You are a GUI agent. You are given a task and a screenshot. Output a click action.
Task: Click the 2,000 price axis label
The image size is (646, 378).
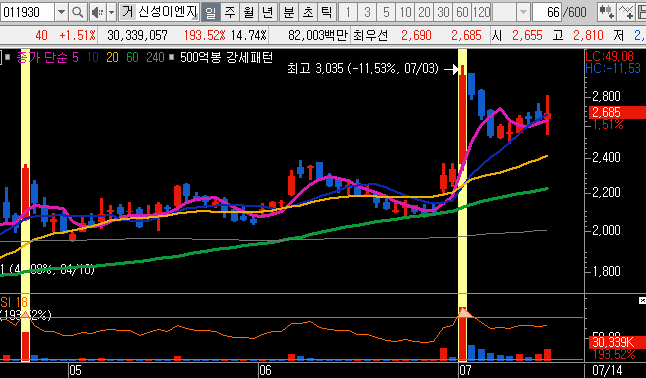click(x=606, y=230)
